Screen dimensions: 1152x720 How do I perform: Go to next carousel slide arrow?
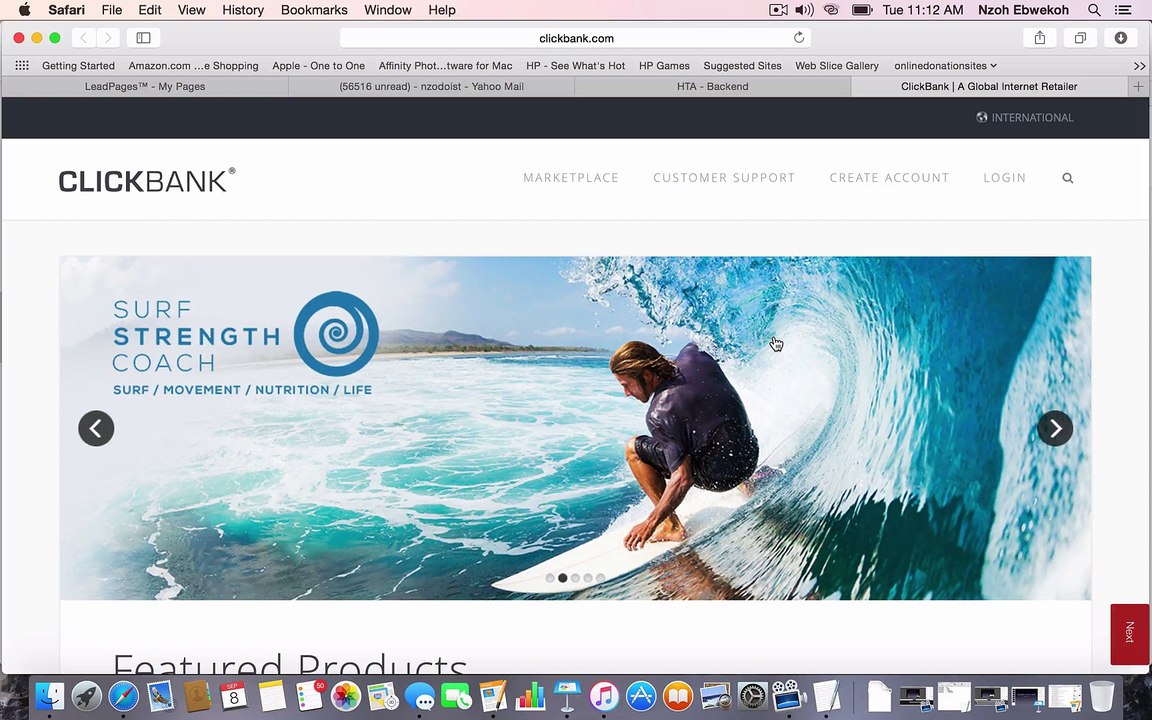pyautogui.click(x=1055, y=428)
